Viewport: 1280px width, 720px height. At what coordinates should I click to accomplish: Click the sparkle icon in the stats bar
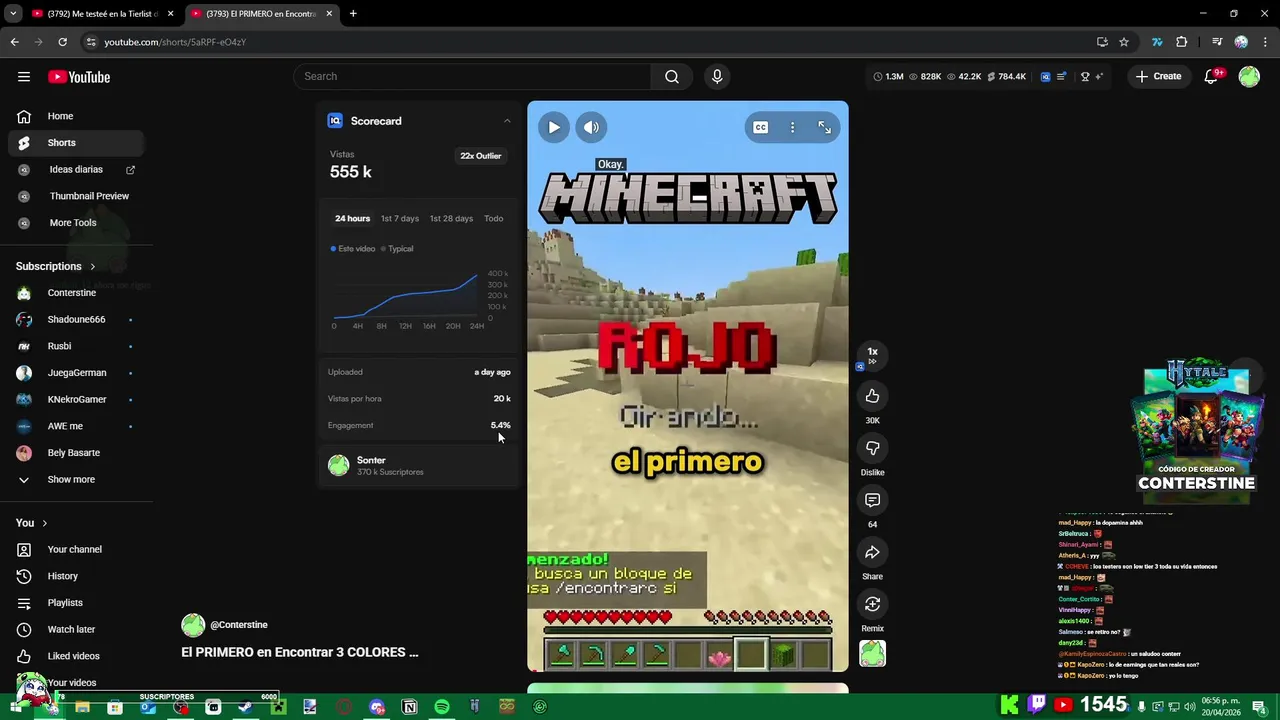1099,76
